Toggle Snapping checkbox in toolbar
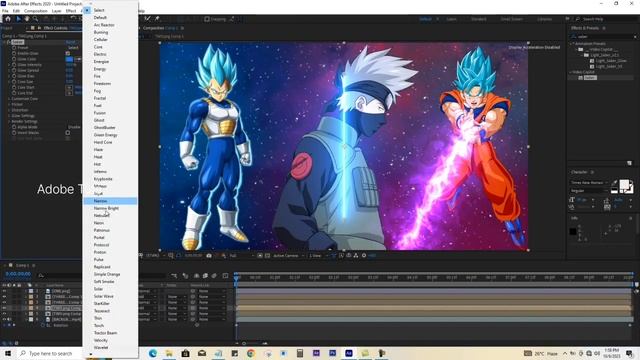This screenshot has width=640, height=360. [x=207, y=19]
